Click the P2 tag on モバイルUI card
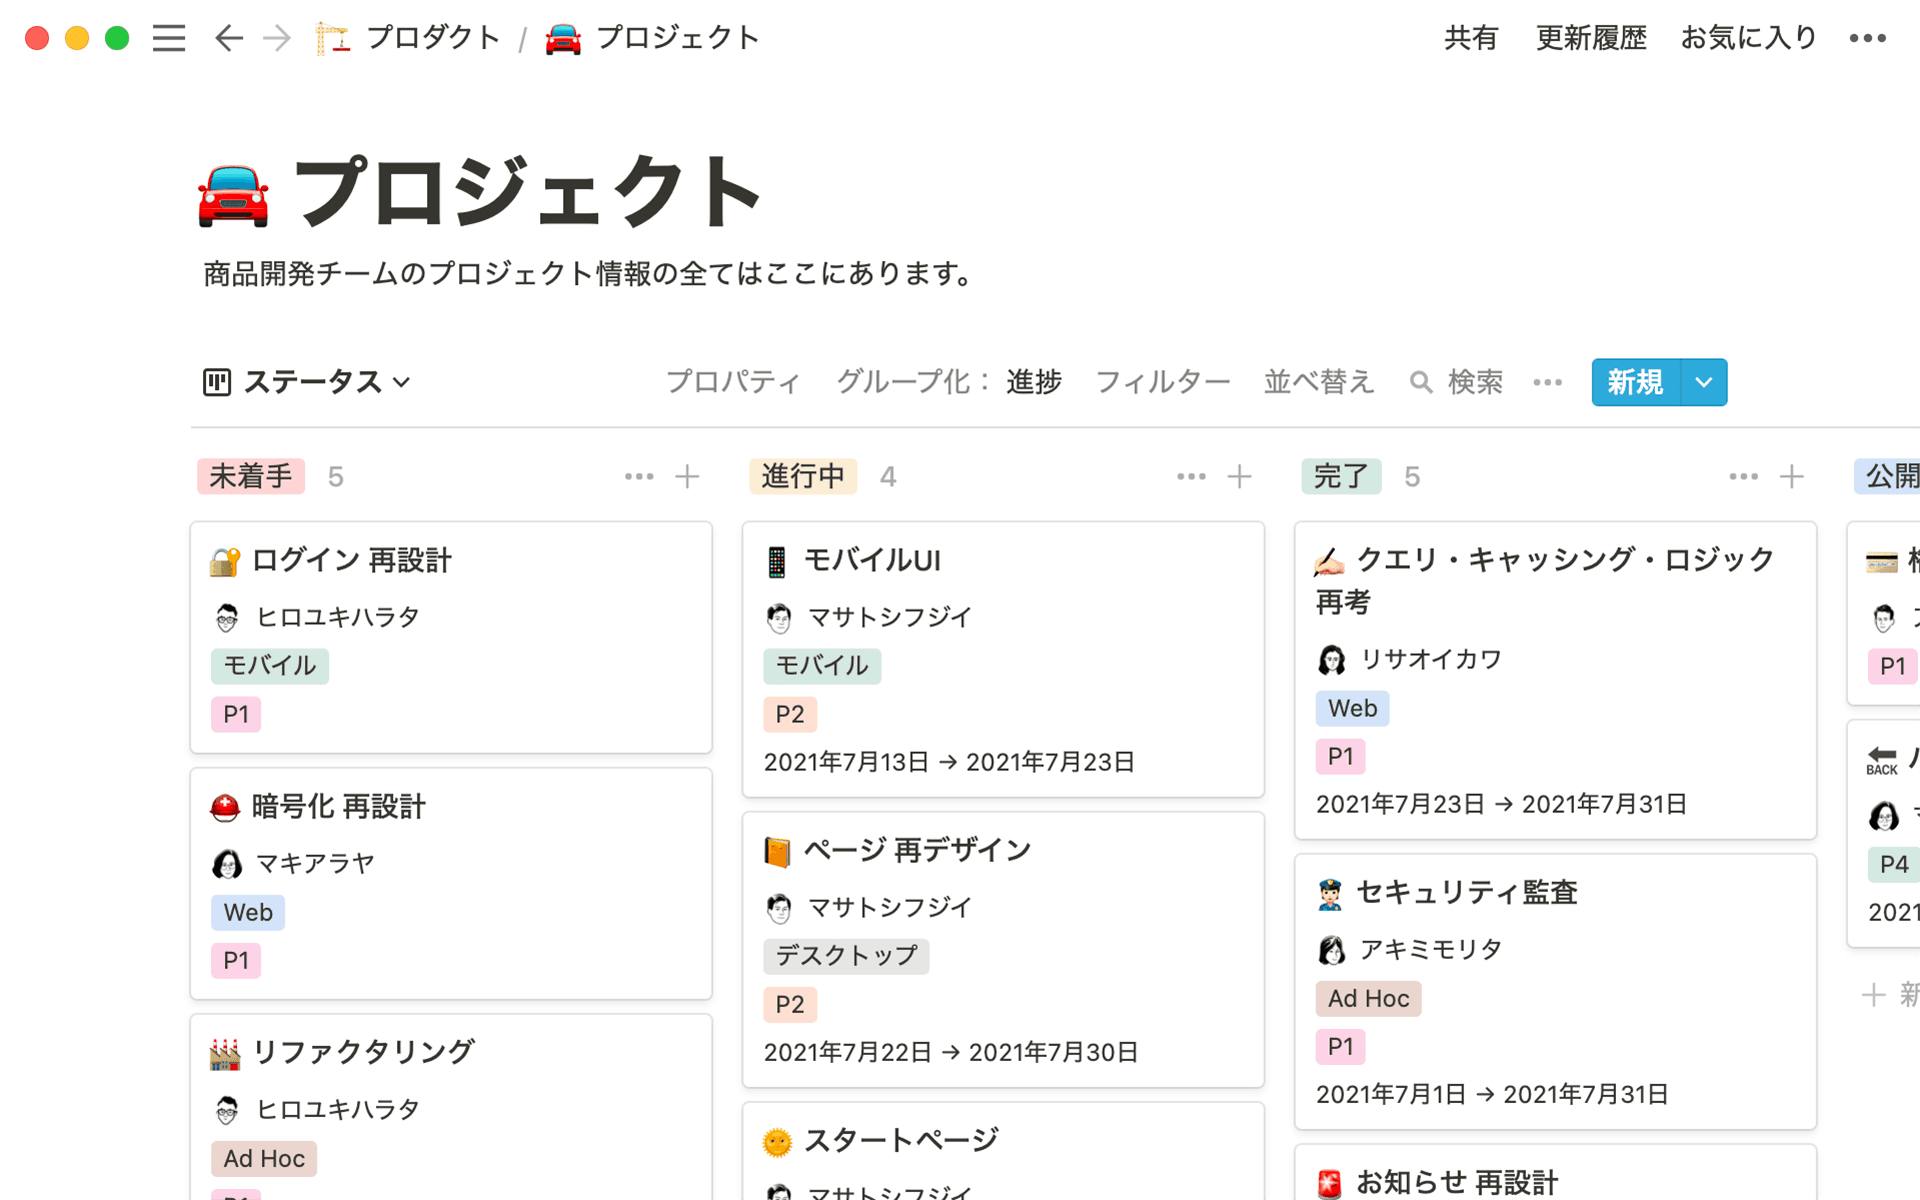1920x1200 pixels. coord(789,714)
